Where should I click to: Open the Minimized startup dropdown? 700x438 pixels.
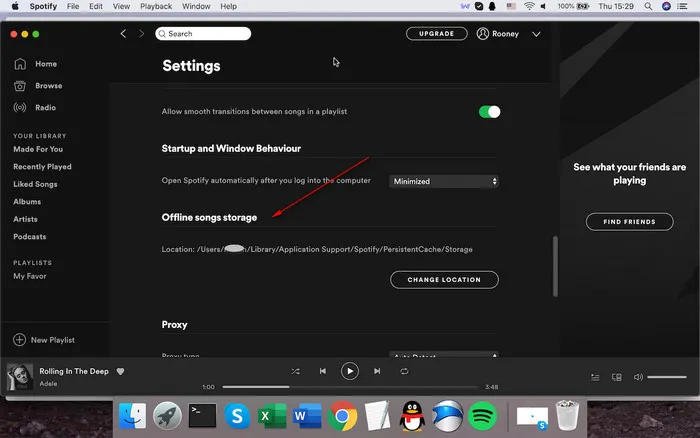click(x=444, y=181)
